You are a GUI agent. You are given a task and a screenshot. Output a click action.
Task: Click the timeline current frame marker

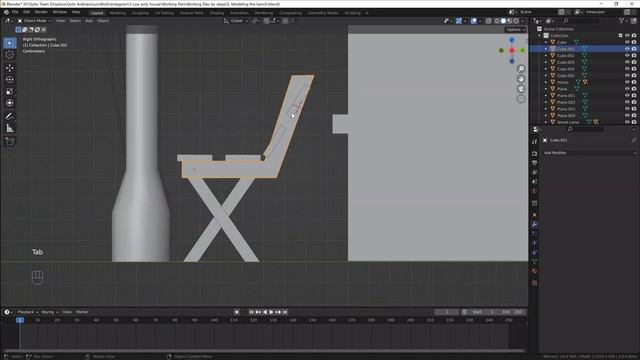[x=20, y=320]
